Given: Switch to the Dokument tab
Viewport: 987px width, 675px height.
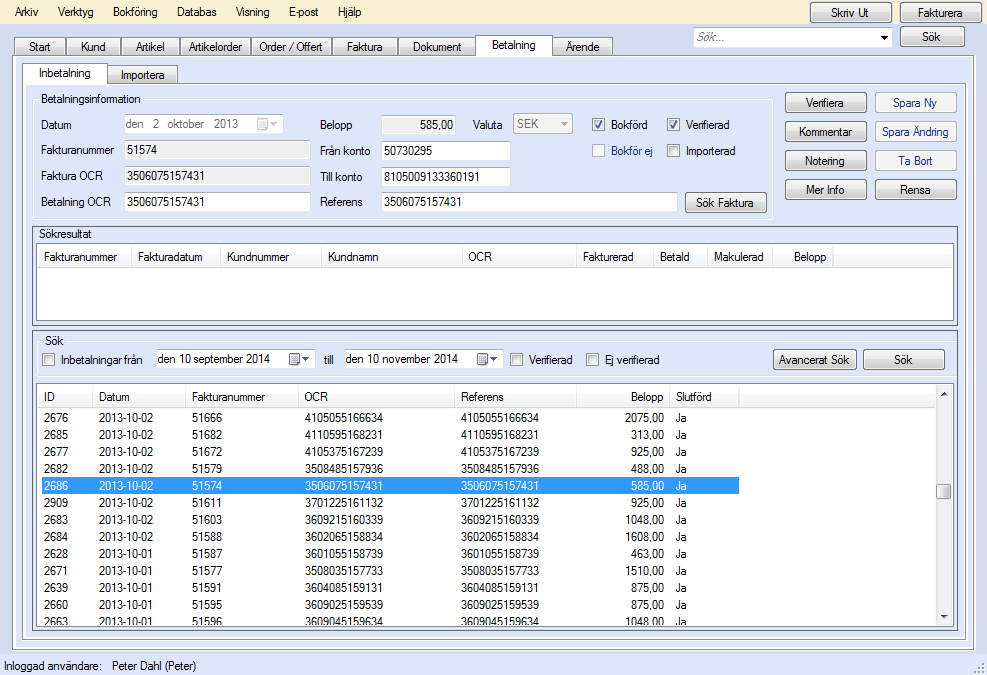Looking at the screenshot, I should coord(437,47).
